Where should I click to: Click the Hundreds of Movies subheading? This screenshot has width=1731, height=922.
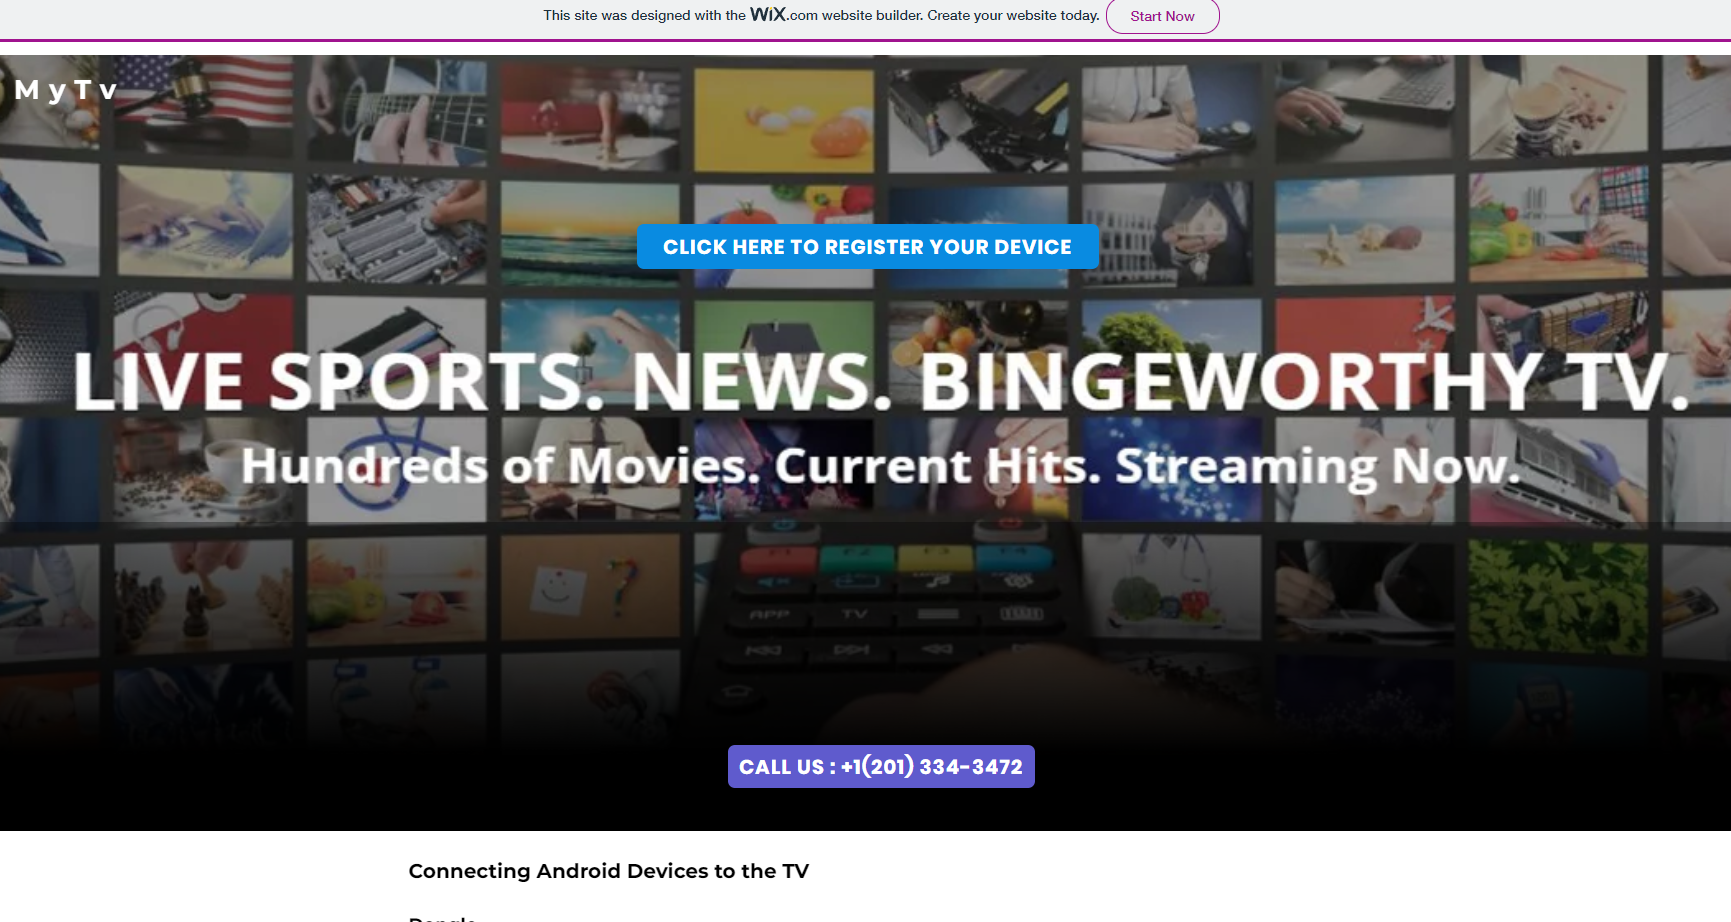(880, 467)
